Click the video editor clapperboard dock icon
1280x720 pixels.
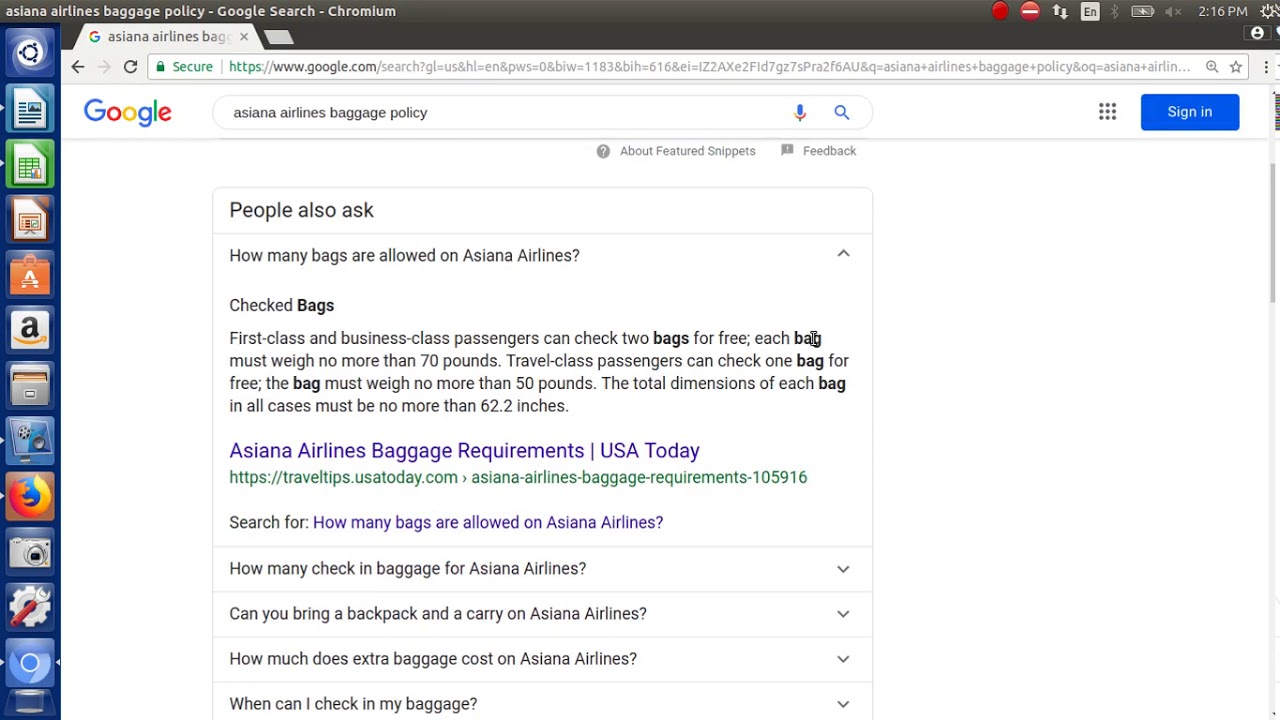pyautogui.click(x=30, y=440)
